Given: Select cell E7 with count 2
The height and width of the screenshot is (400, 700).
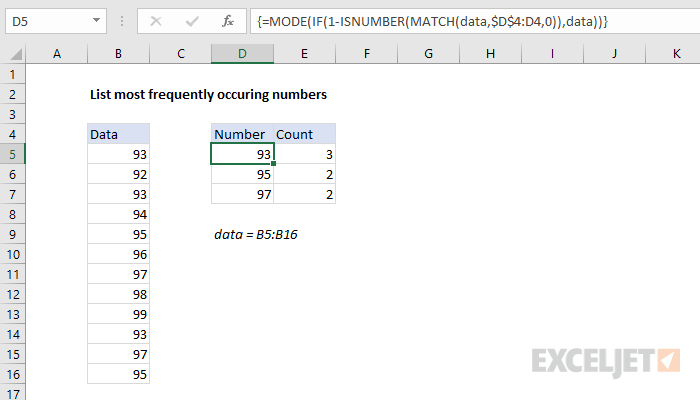Looking at the screenshot, I should 304,194.
